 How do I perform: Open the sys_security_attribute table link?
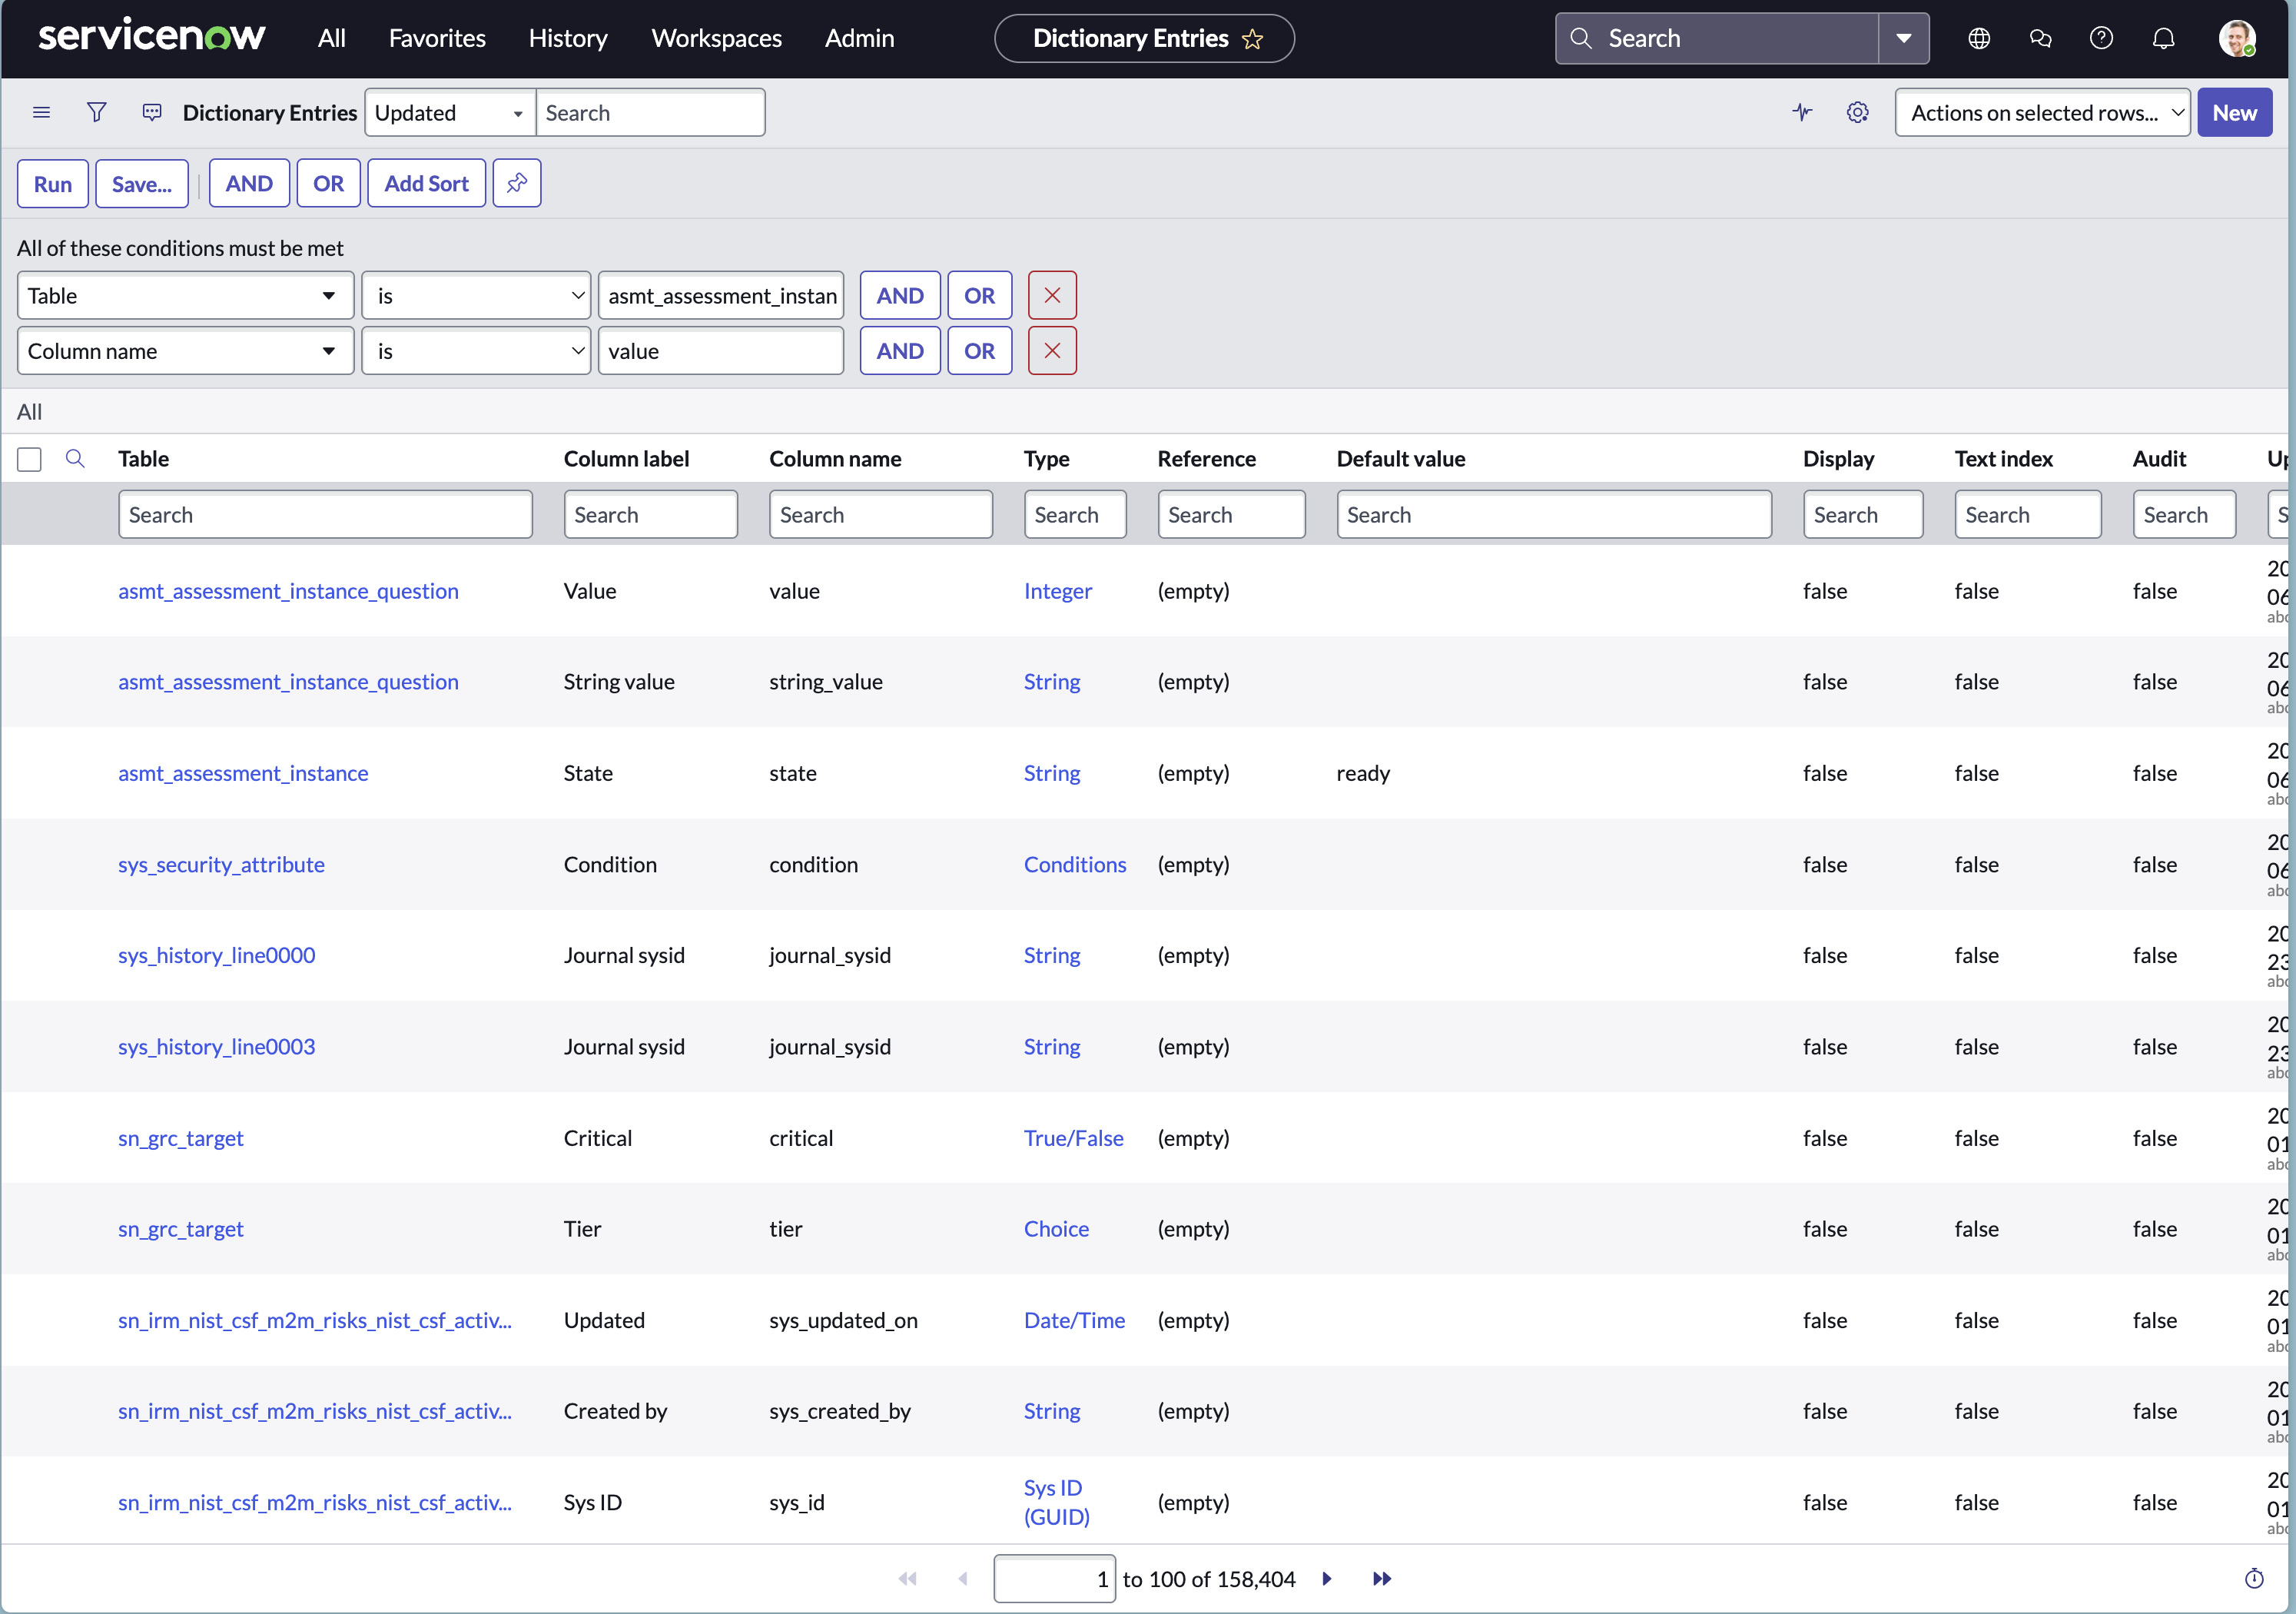(x=221, y=864)
